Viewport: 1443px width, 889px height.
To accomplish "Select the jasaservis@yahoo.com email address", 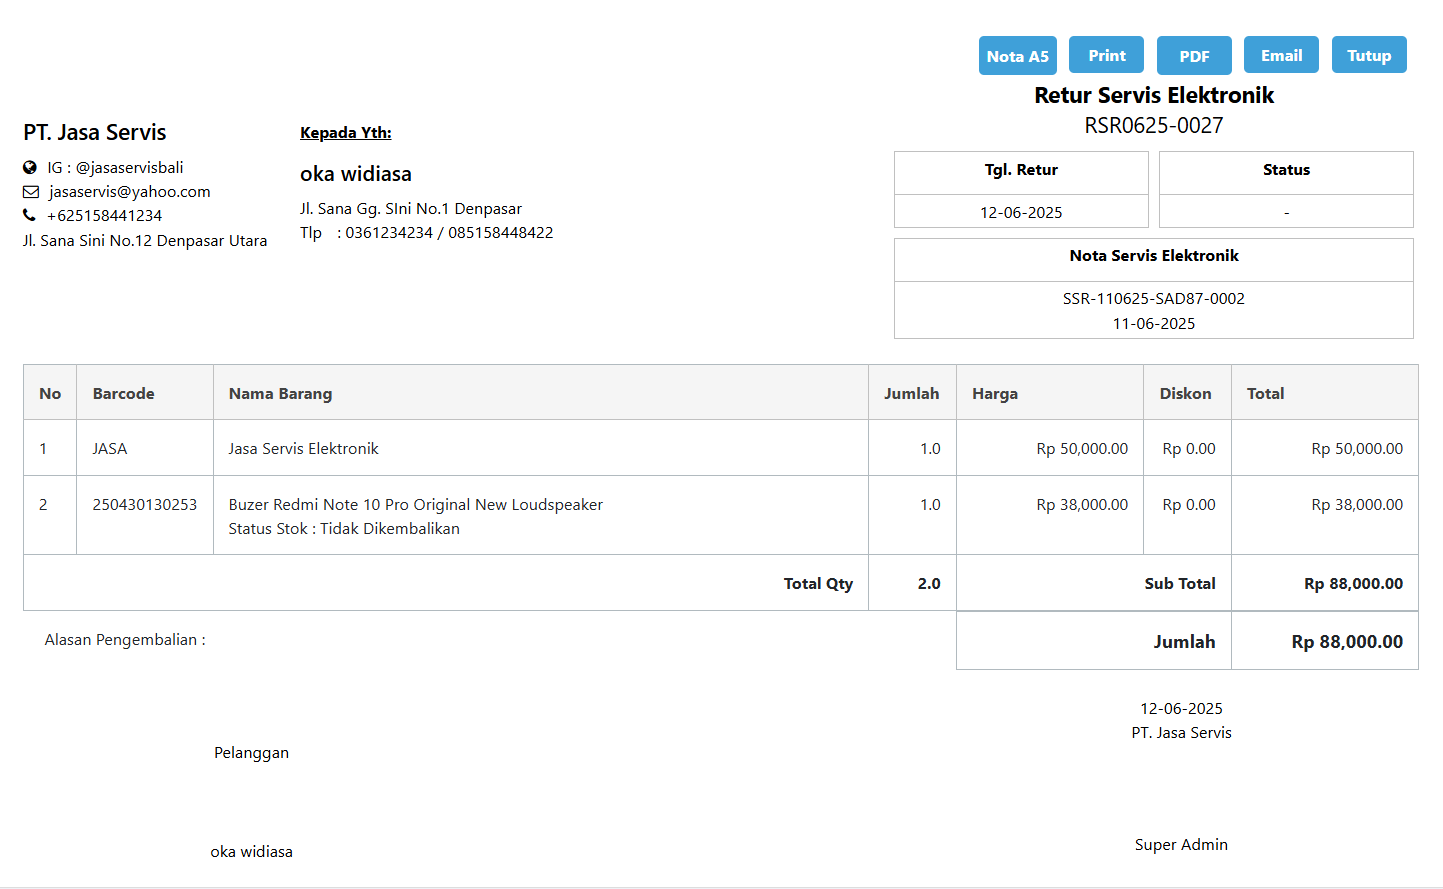I will [x=129, y=192].
